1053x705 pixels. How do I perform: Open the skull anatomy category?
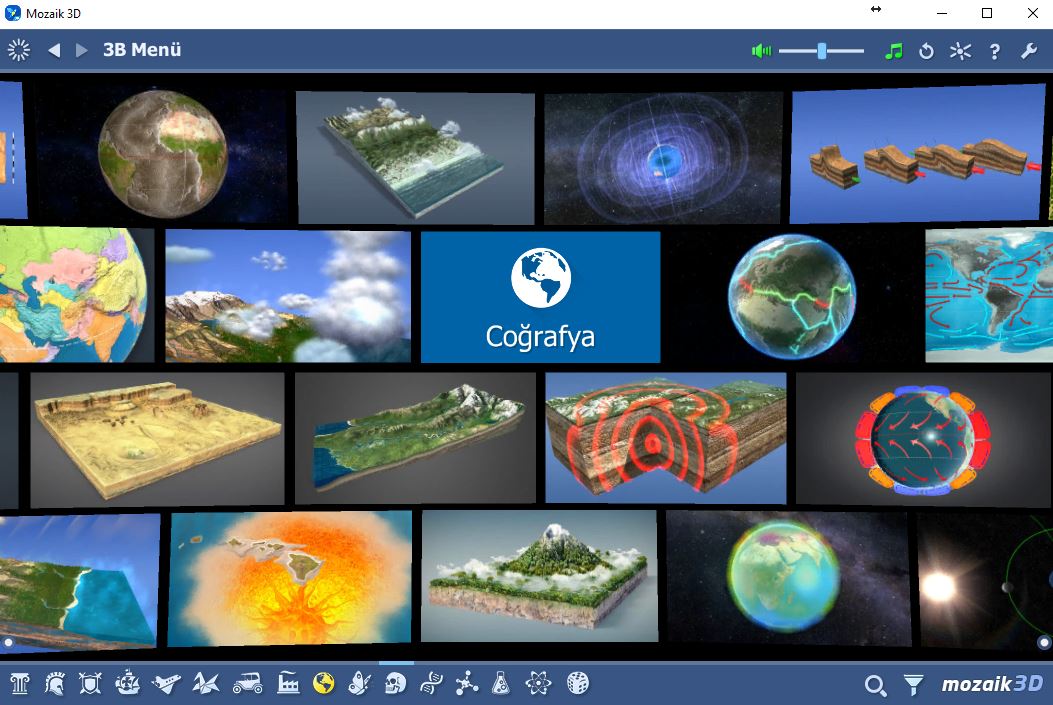(x=396, y=684)
